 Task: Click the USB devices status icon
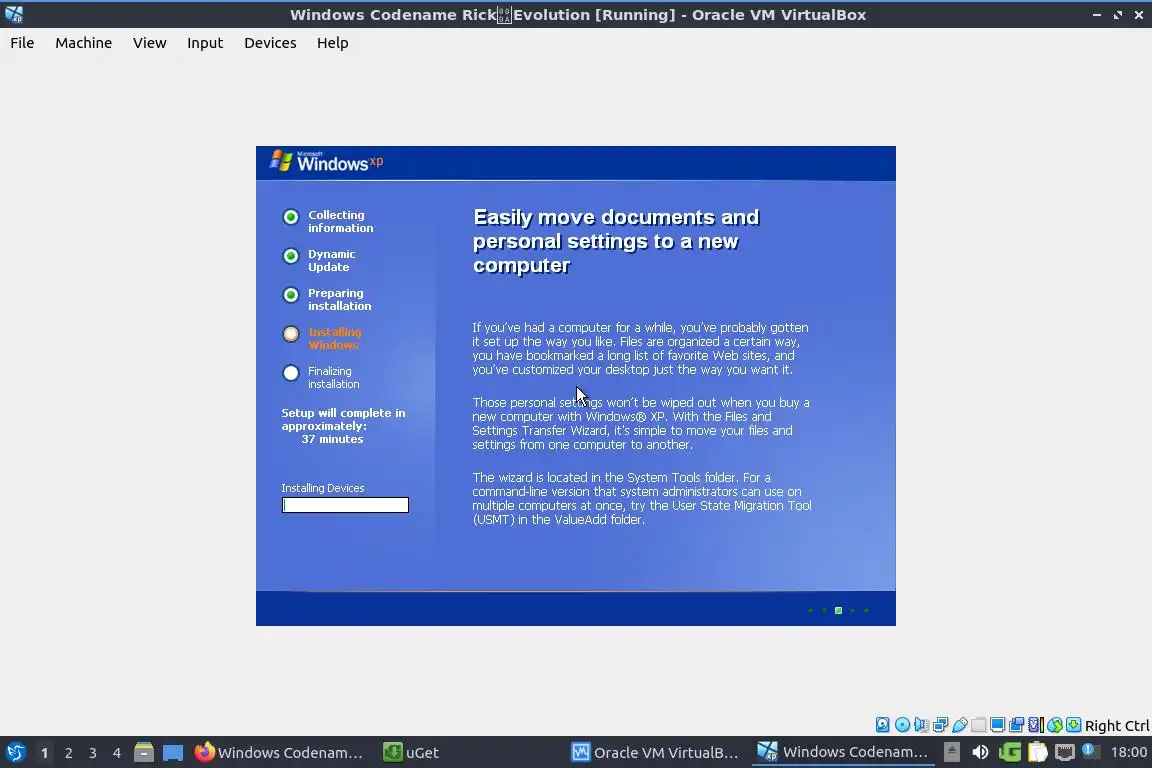(x=960, y=725)
